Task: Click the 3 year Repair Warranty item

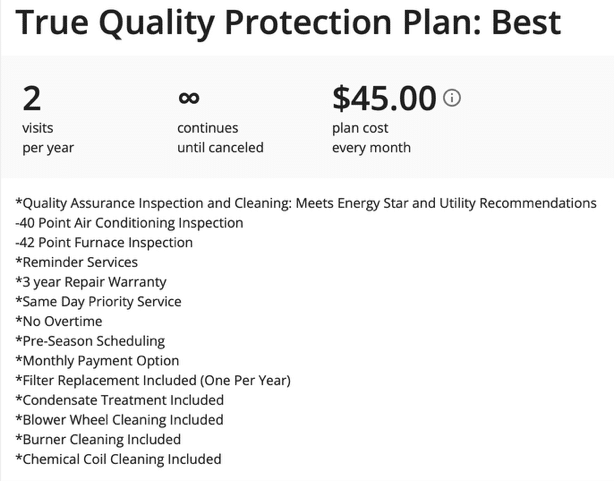Action: click(91, 282)
